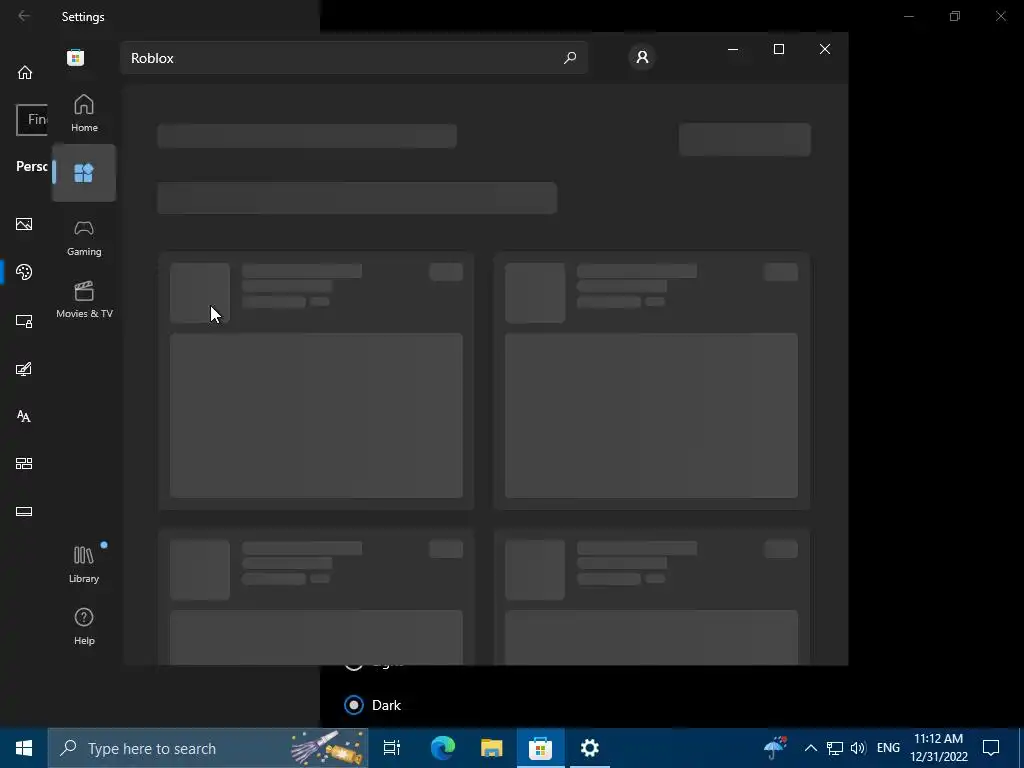Open Help in Microsoft Store
This screenshot has width=1024, height=768.
[x=84, y=626]
